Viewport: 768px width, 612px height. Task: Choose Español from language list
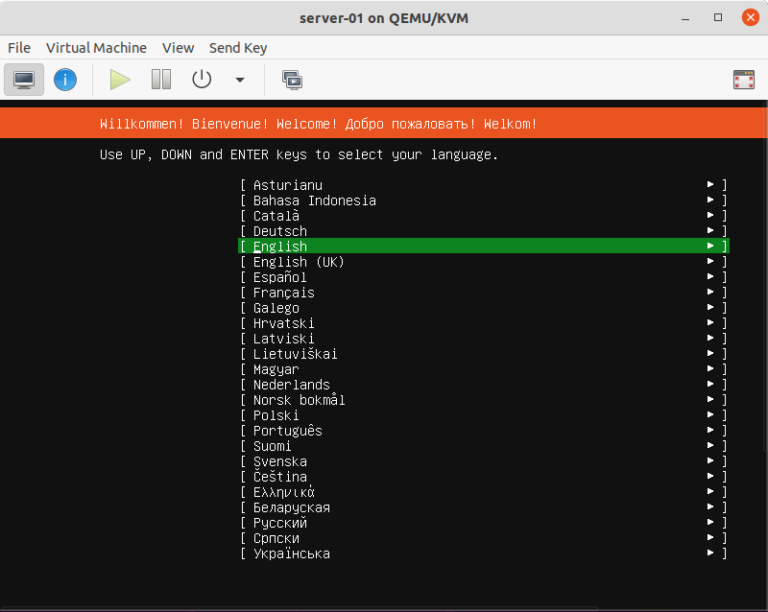pyautogui.click(x=483, y=277)
